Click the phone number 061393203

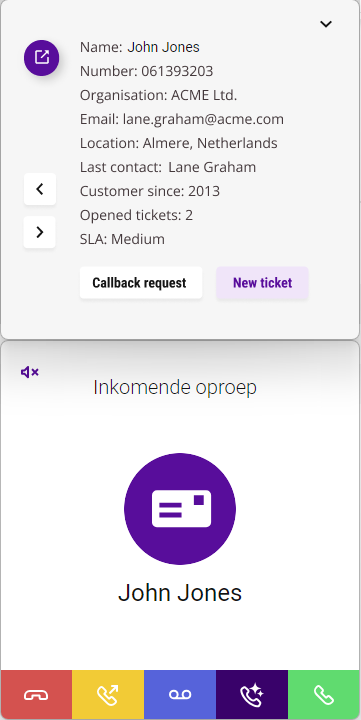(177, 71)
